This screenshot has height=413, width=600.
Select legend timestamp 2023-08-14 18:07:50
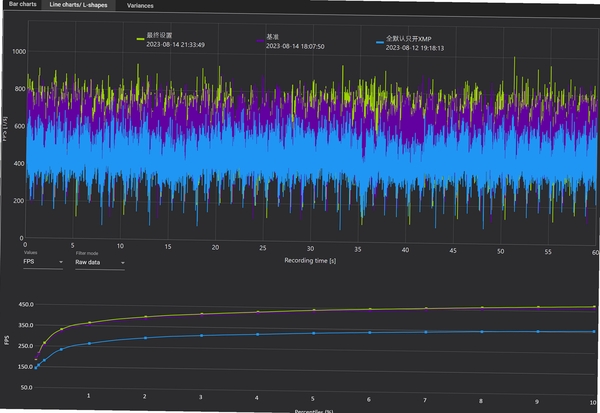[x=295, y=46]
